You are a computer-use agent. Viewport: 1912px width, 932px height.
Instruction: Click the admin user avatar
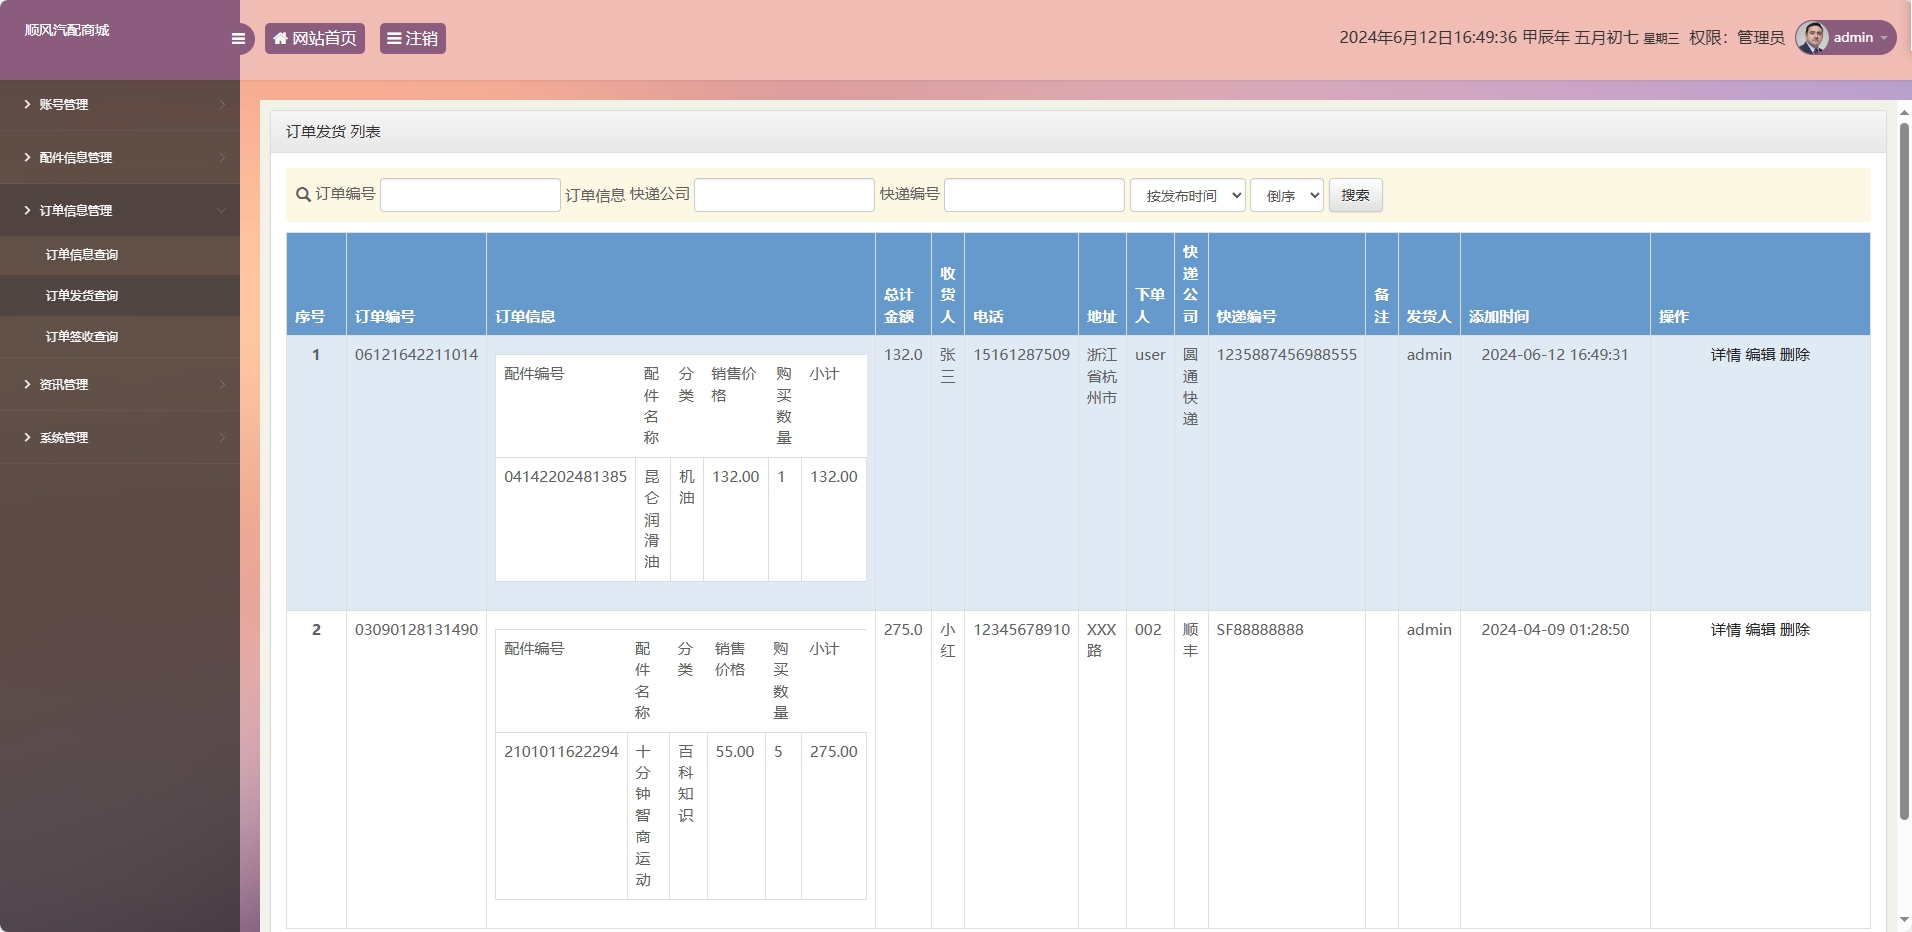[1812, 38]
